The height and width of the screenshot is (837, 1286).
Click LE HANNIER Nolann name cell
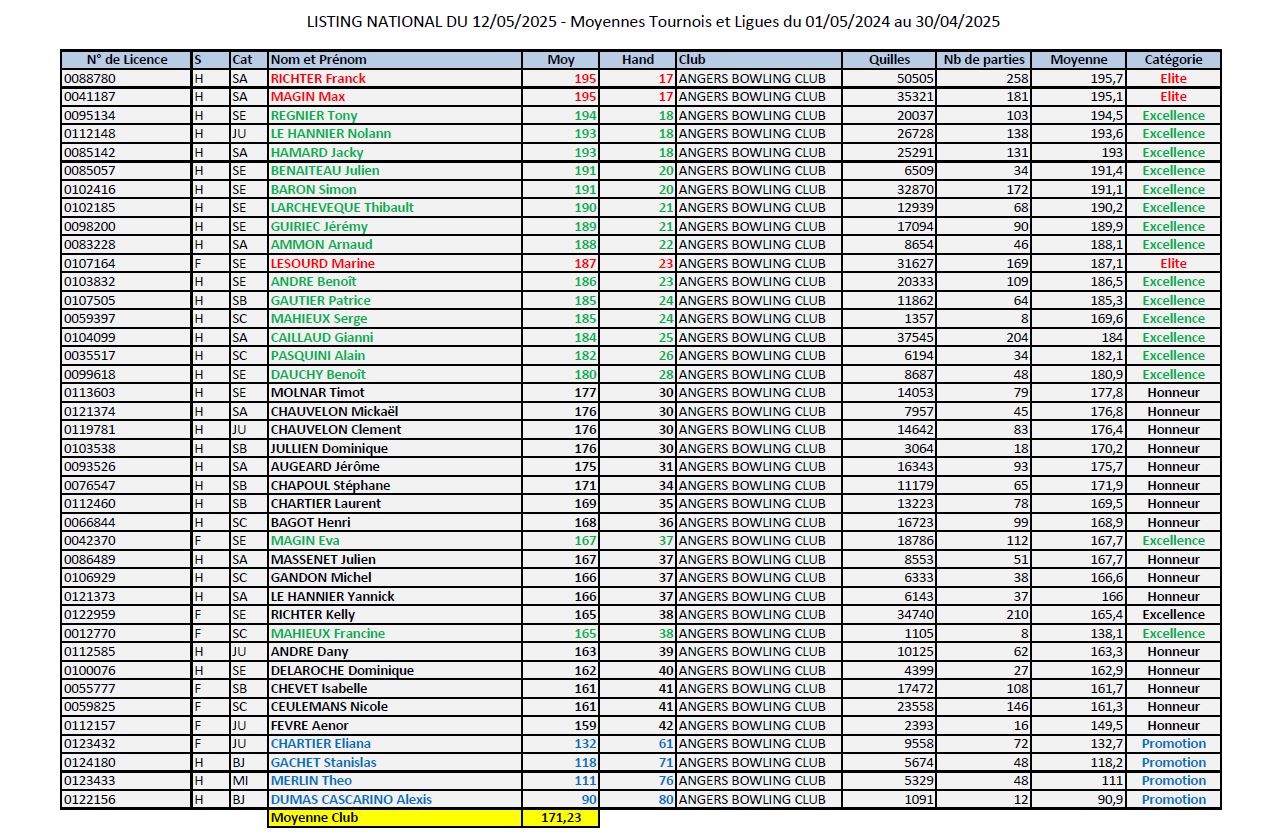[x=395, y=133]
